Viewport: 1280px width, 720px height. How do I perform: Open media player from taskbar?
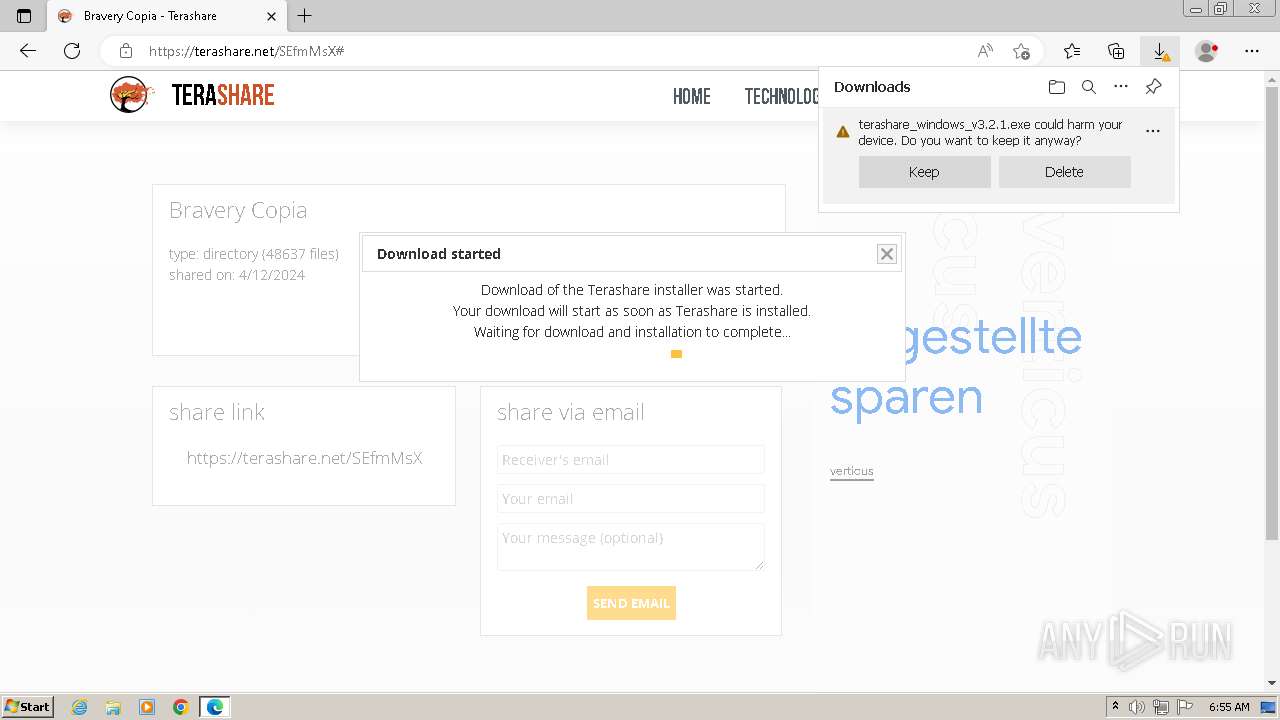147,707
